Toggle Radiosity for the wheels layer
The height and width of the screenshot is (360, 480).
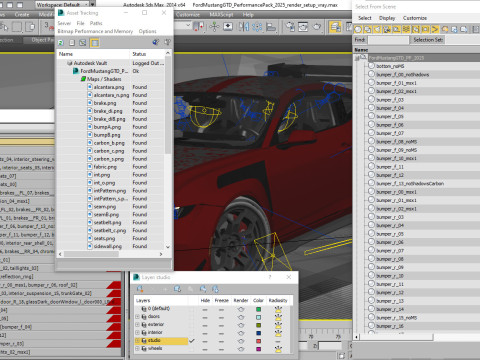point(278,349)
